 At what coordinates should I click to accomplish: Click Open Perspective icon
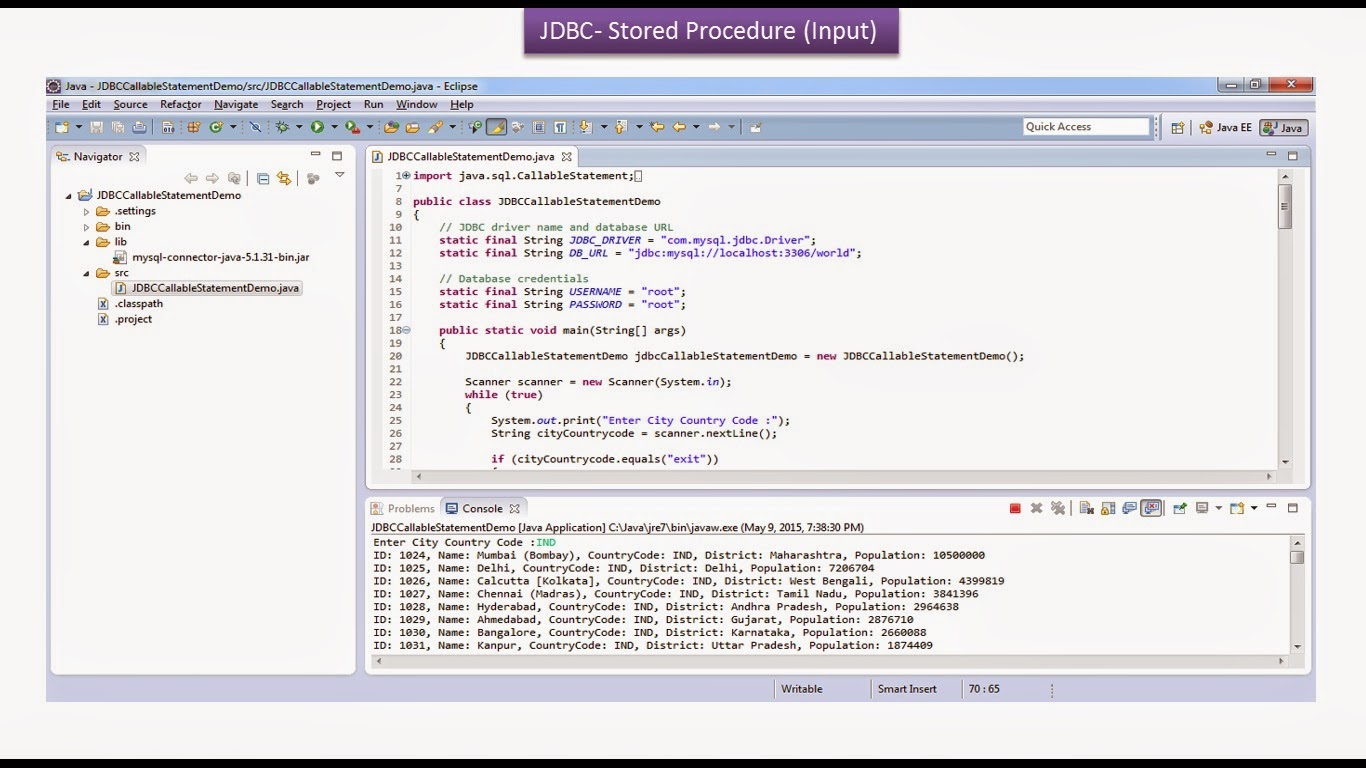tap(1178, 127)
